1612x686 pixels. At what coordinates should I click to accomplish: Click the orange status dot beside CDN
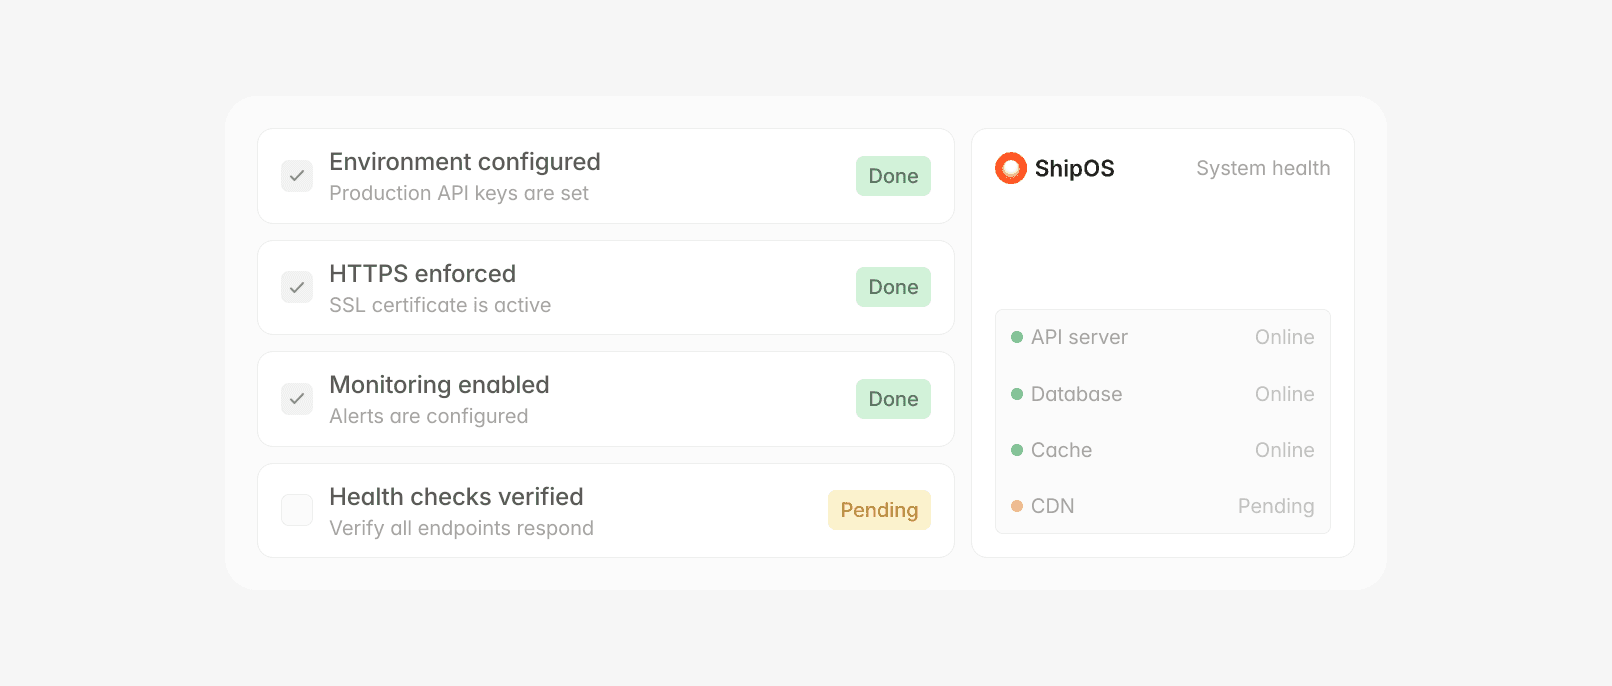point(1017,506)
